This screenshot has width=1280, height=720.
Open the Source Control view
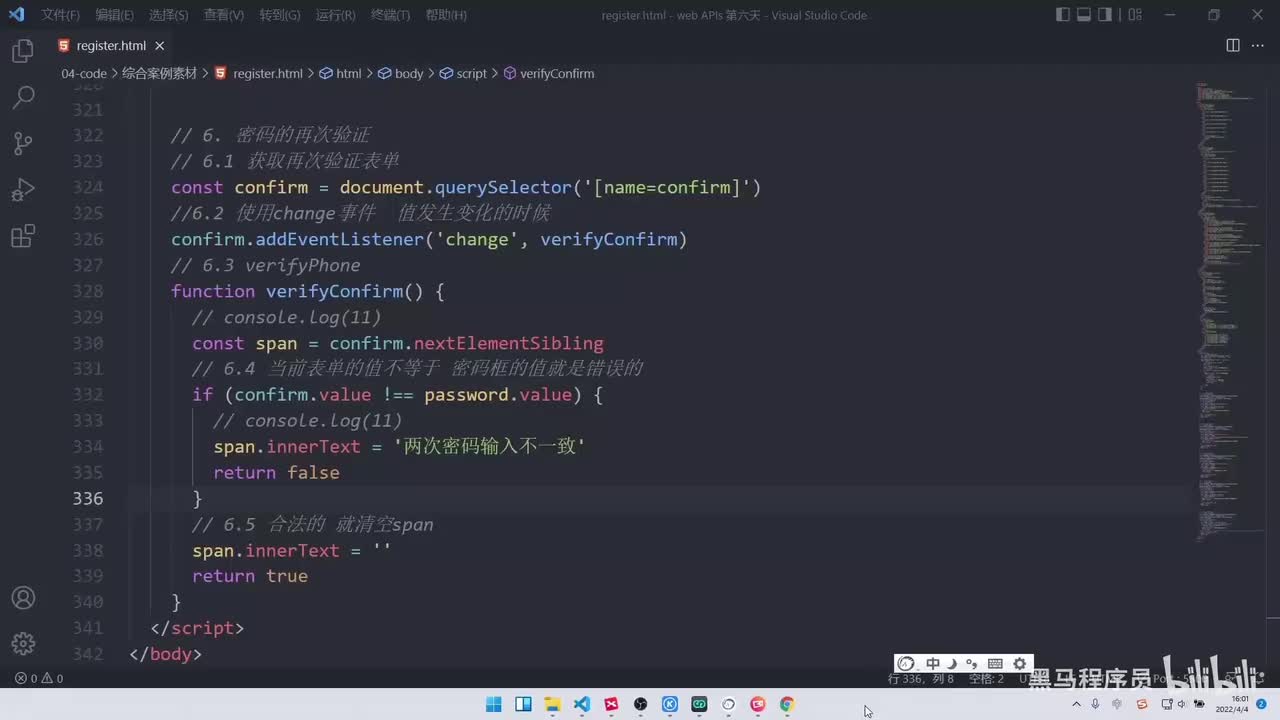click(x=23, y=143)
